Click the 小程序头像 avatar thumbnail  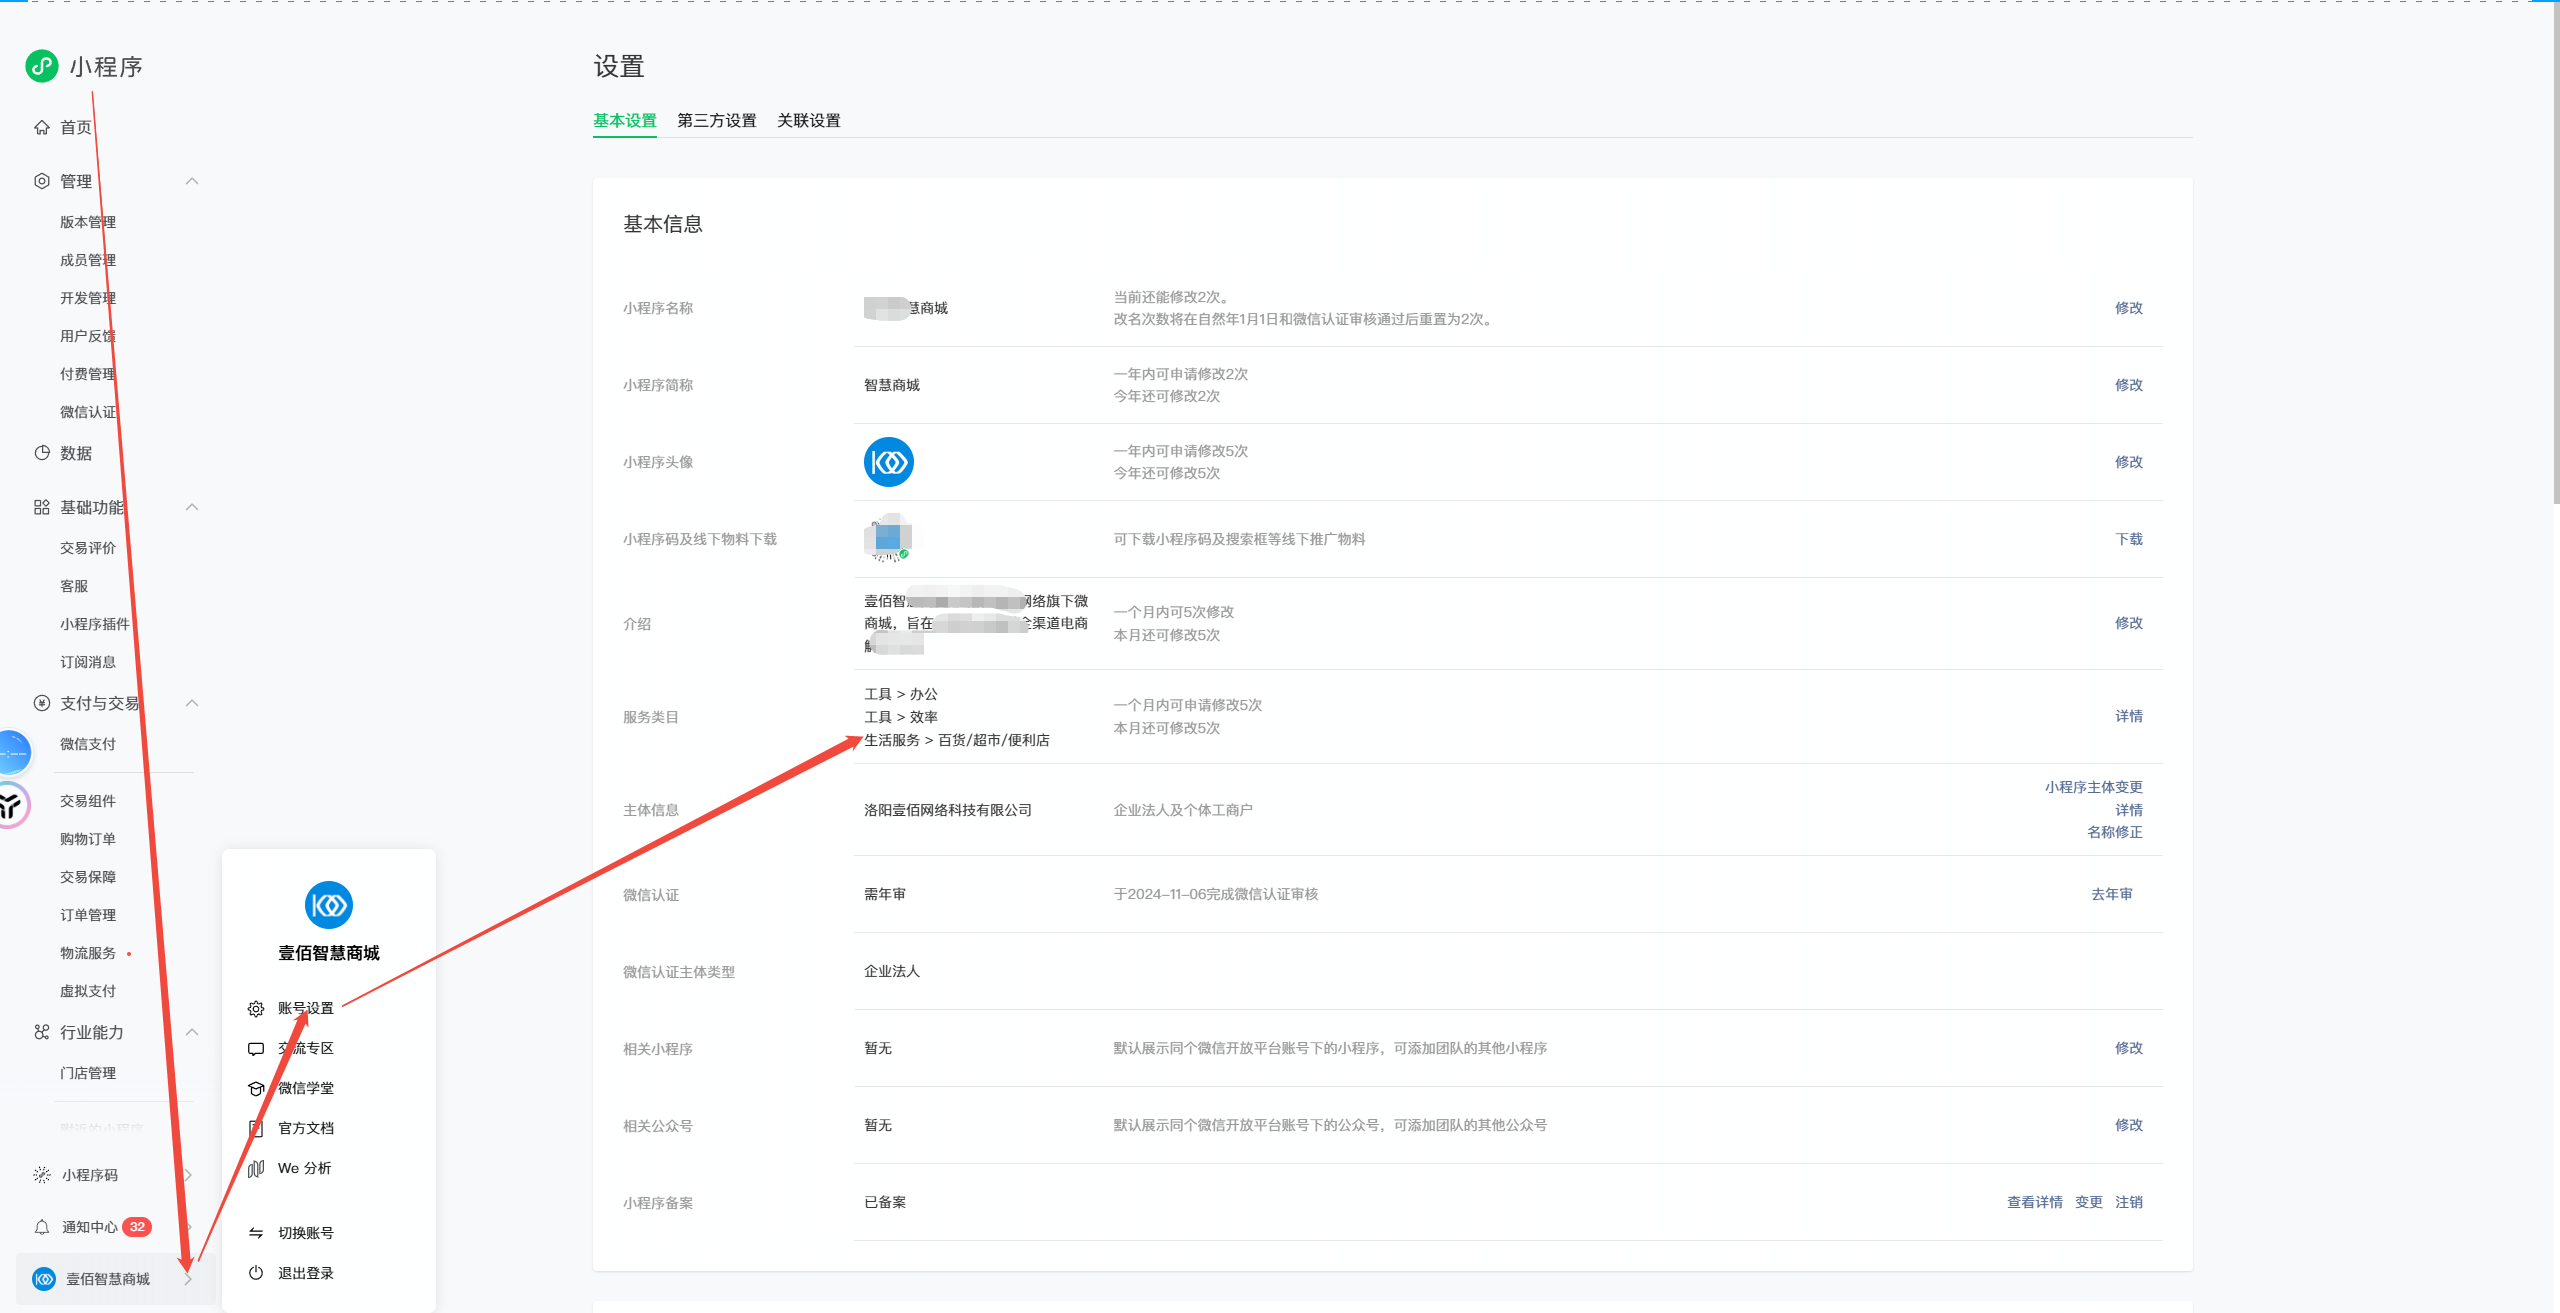(888, 462)
